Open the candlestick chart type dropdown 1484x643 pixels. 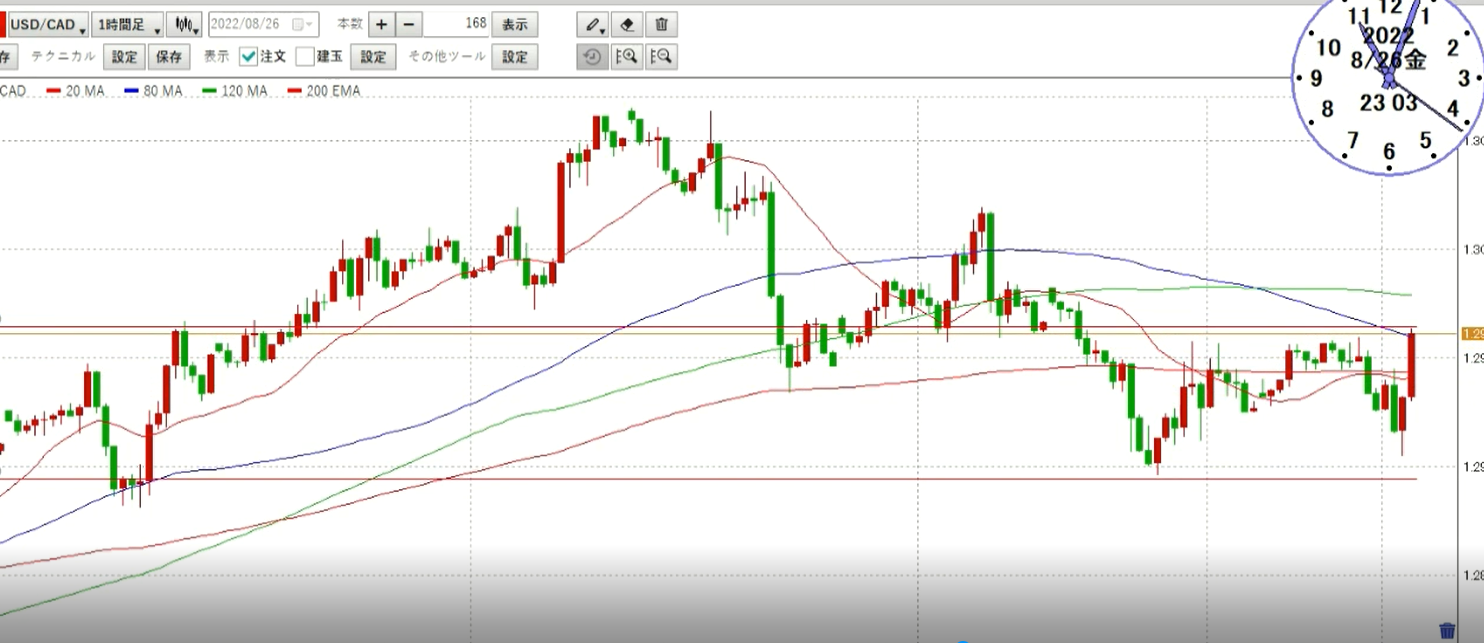pyautogui.click(x=185, y=24)
